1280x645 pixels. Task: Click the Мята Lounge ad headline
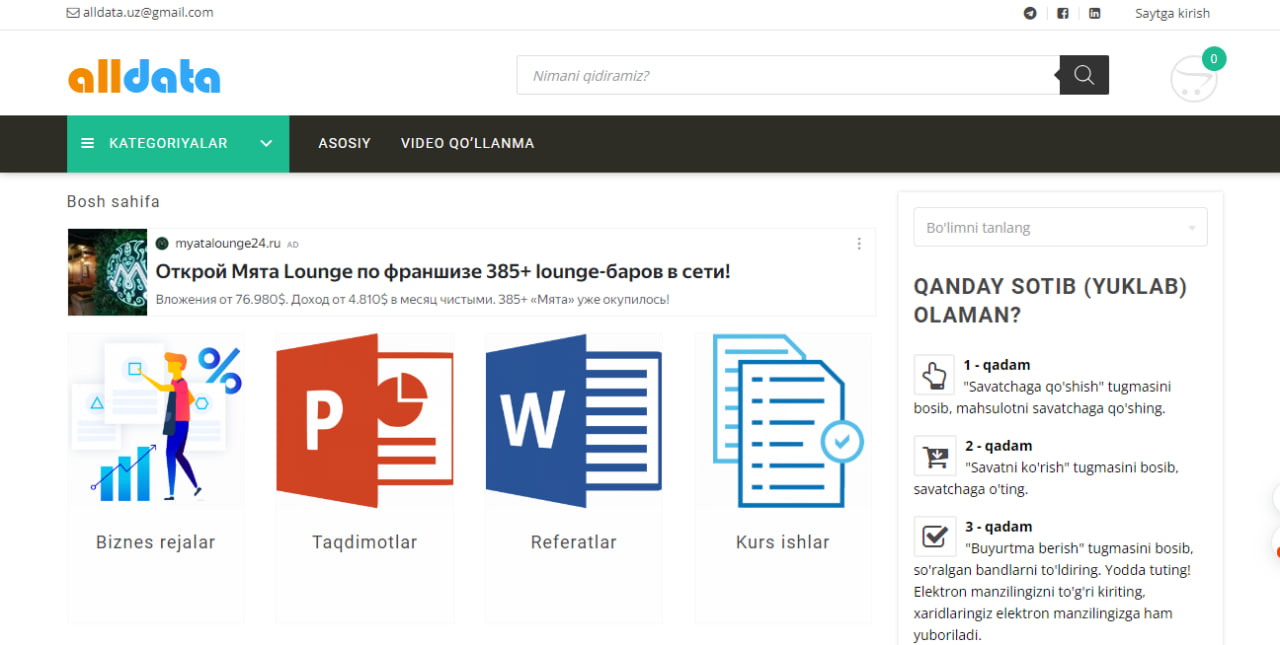coord(443,271)
